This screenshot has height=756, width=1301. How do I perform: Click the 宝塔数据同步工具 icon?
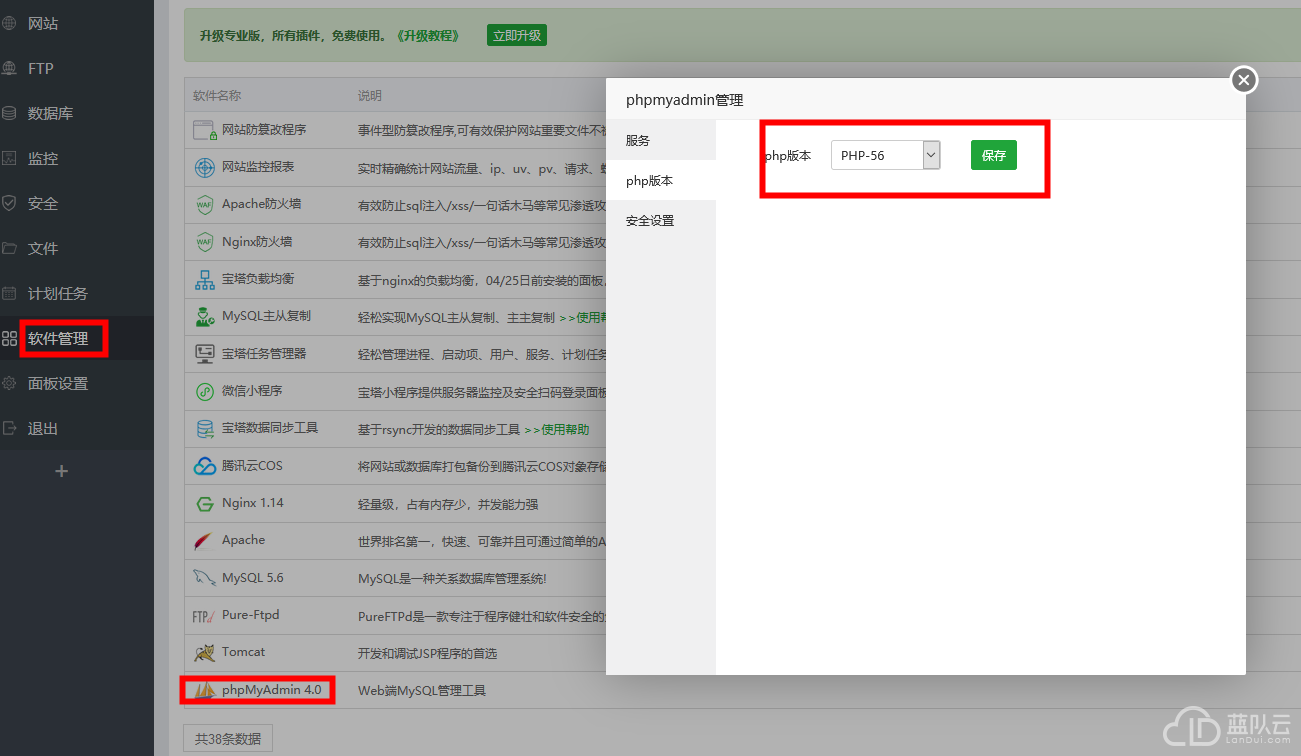[x=205, y=429]
